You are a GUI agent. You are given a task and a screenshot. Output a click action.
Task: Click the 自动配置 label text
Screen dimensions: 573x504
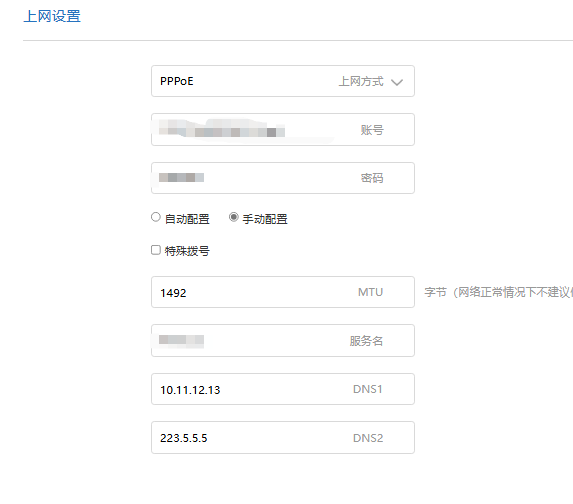pos(187,219)
